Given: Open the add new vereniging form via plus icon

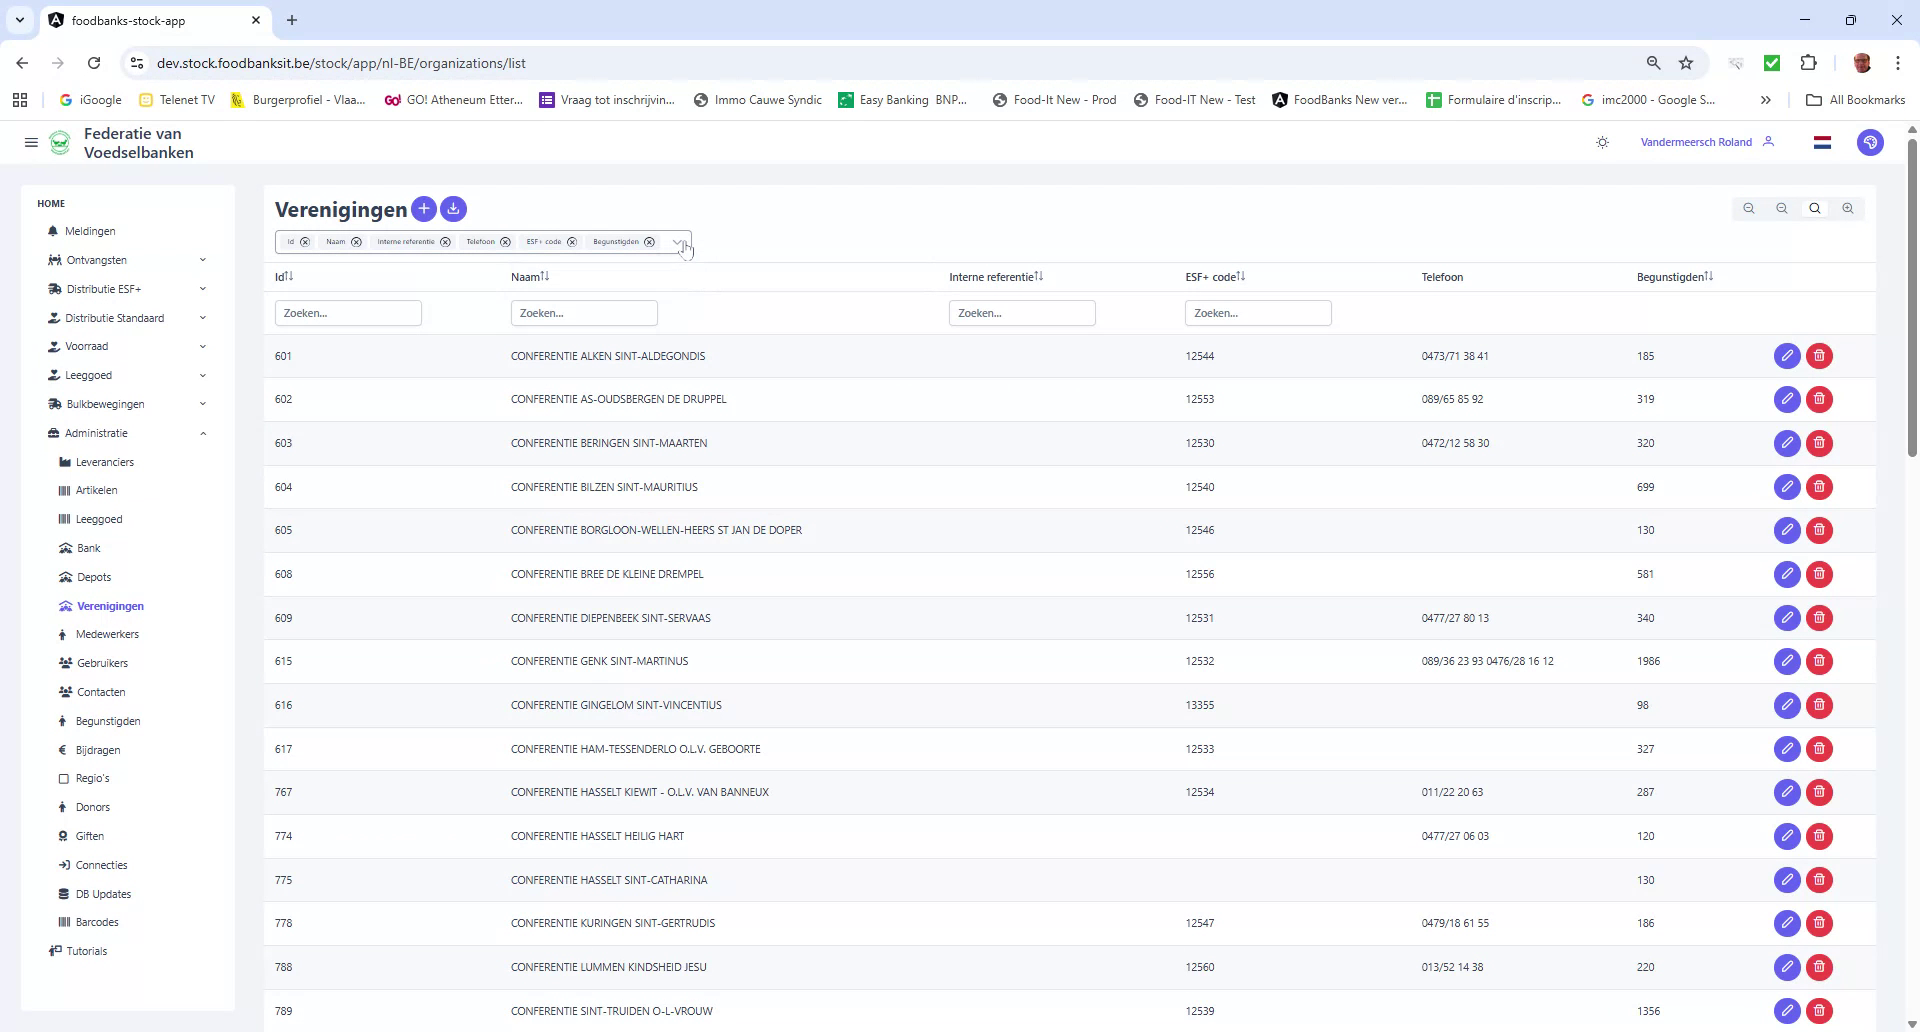Looking at the screenshot, I should [x=424, y=209].
